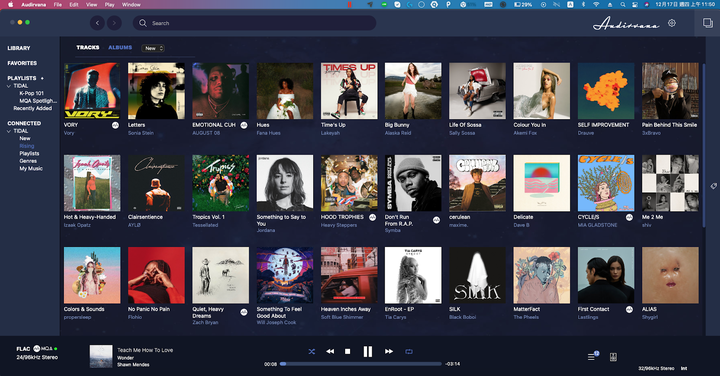
Task: Open the Window menu
Action: (131, 5)
